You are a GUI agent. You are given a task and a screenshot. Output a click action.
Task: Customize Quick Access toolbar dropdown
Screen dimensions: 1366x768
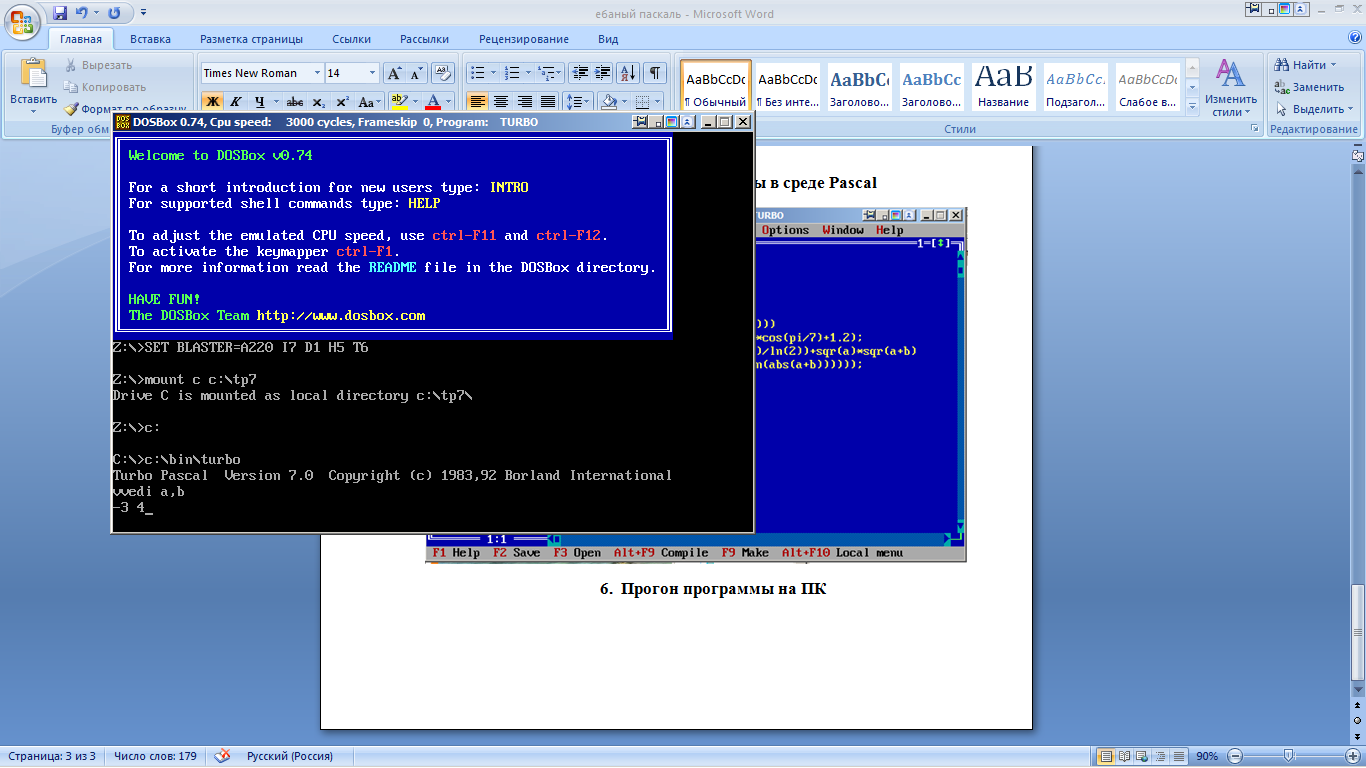click(143, 13)
